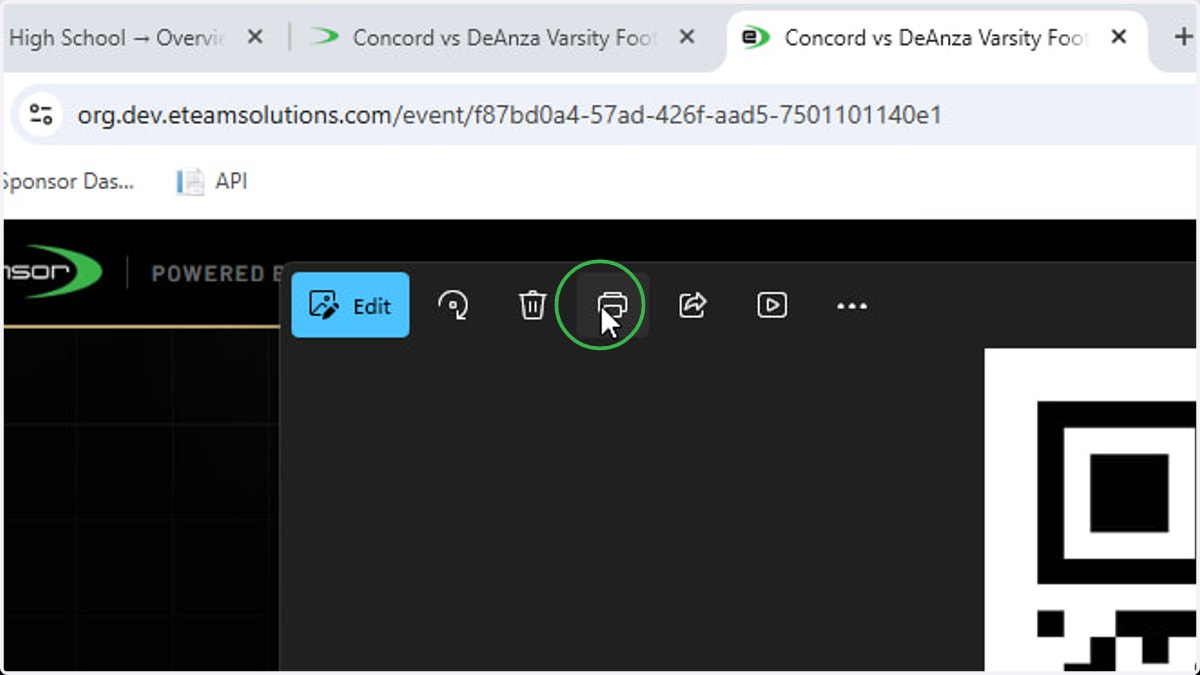Start slideshow with the play icon
The image size is (1200, 675).
pos(772,305)
